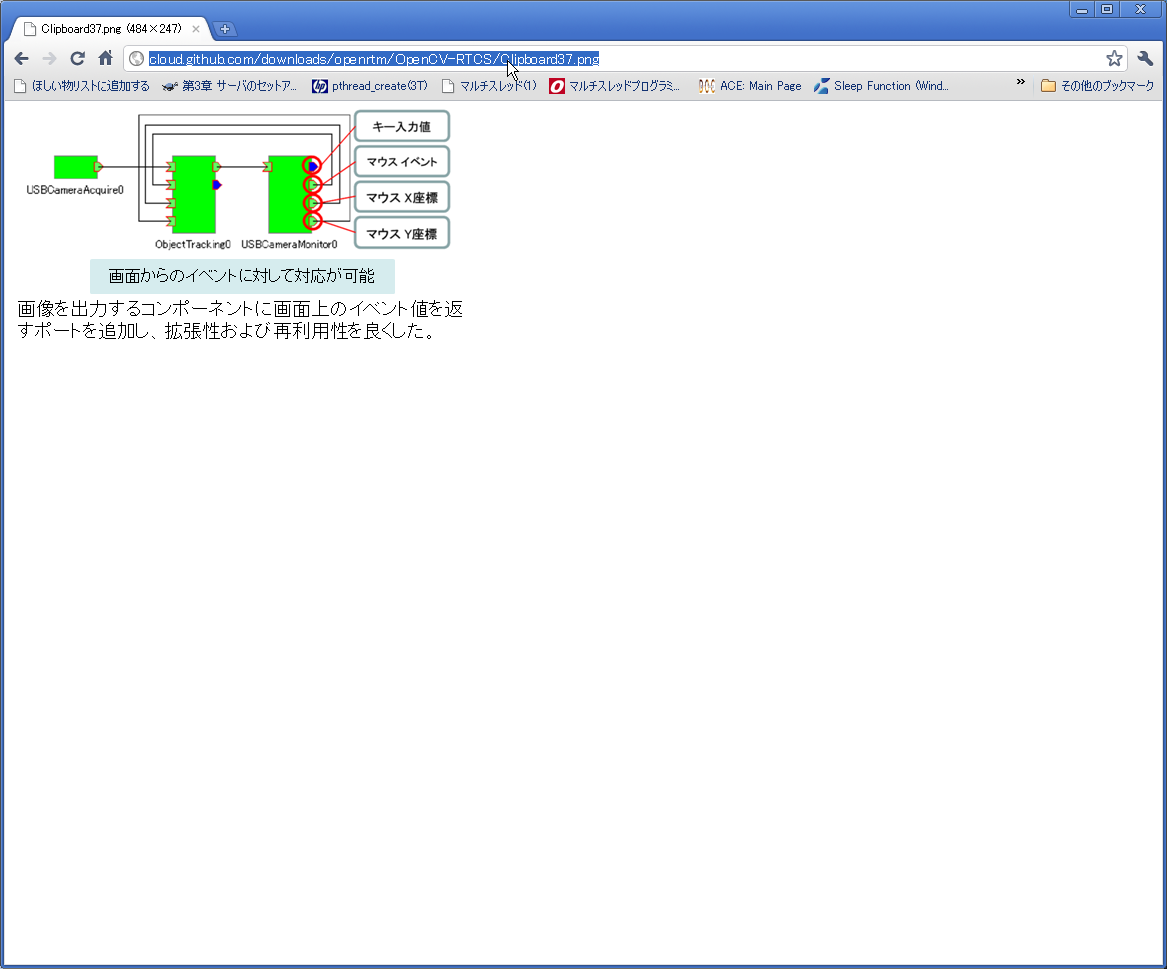Reload the page with refresh icon
Image resolution: width=1167 pixels, height=969 pixels.
point(77,59)
